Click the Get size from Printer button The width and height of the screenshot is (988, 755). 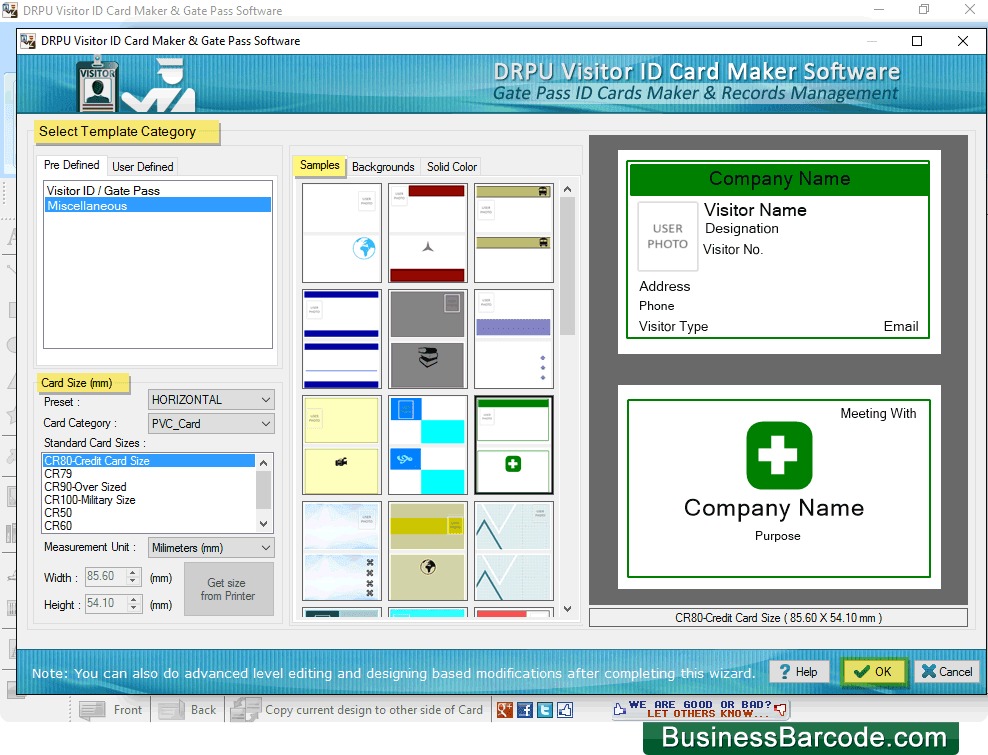coord(227,589)
